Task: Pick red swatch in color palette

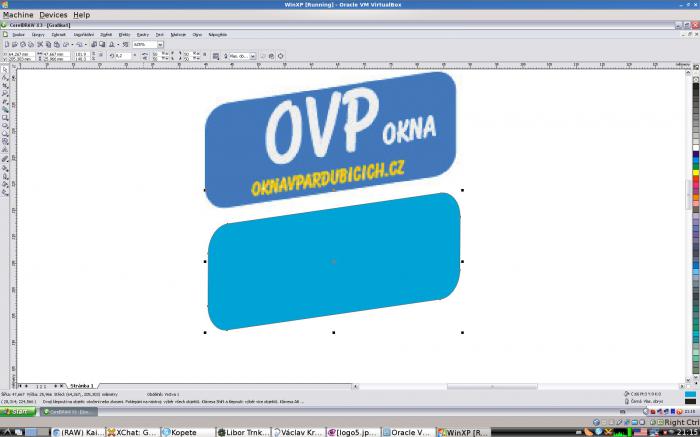Action: click(696, 179)
